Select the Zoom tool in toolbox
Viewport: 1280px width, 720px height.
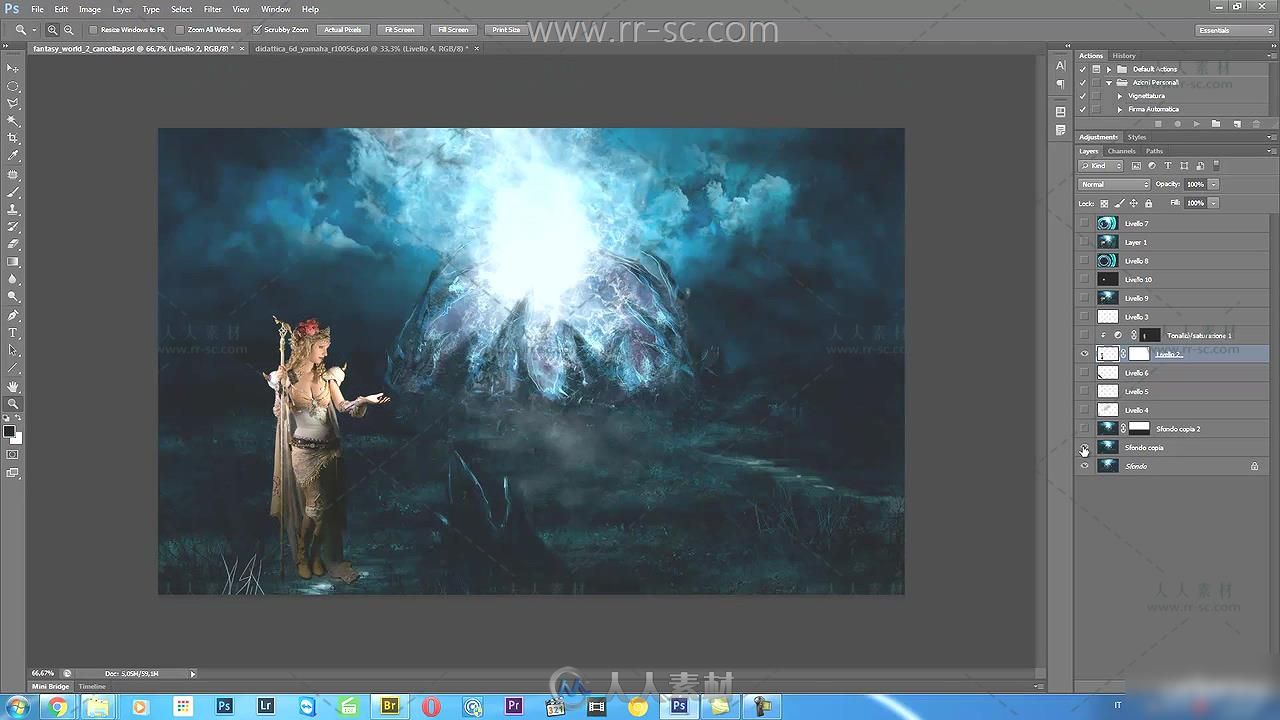[13, 403]
